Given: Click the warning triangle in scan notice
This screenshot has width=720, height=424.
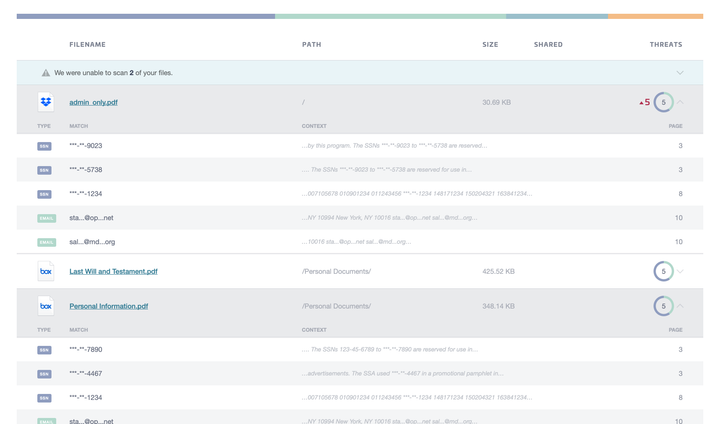Looking at the screenshot, I should (x=45, y=73).
